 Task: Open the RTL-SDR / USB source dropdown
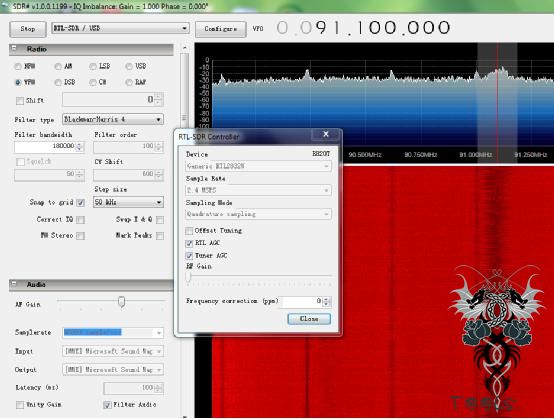point(120,28)
